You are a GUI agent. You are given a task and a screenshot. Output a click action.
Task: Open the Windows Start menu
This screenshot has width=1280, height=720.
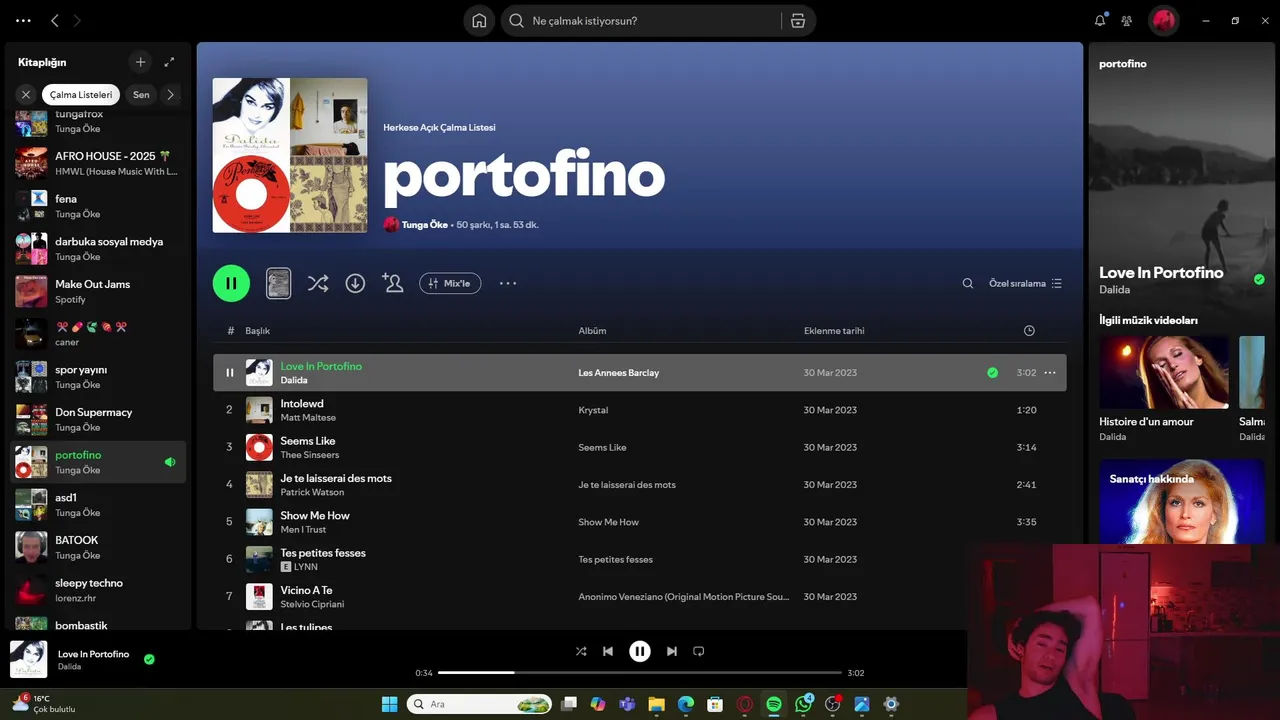tap(389, 704)
